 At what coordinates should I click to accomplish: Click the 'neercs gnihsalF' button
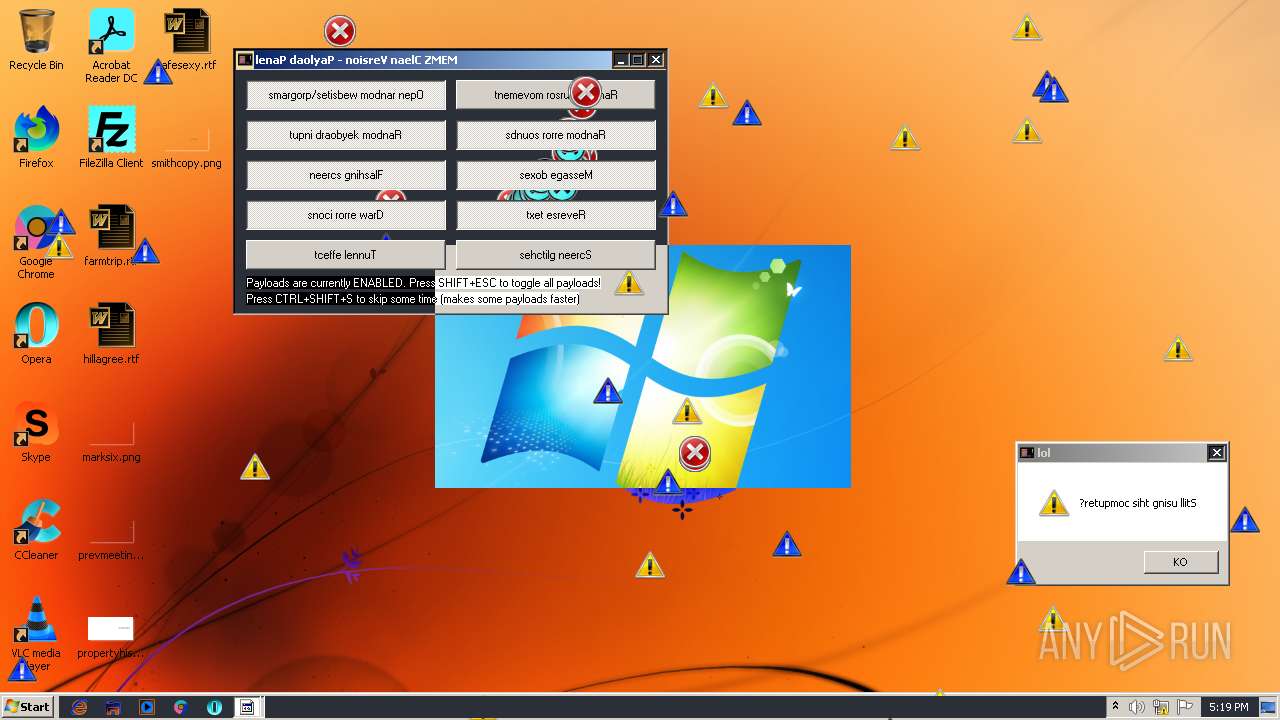pos(346,175)
